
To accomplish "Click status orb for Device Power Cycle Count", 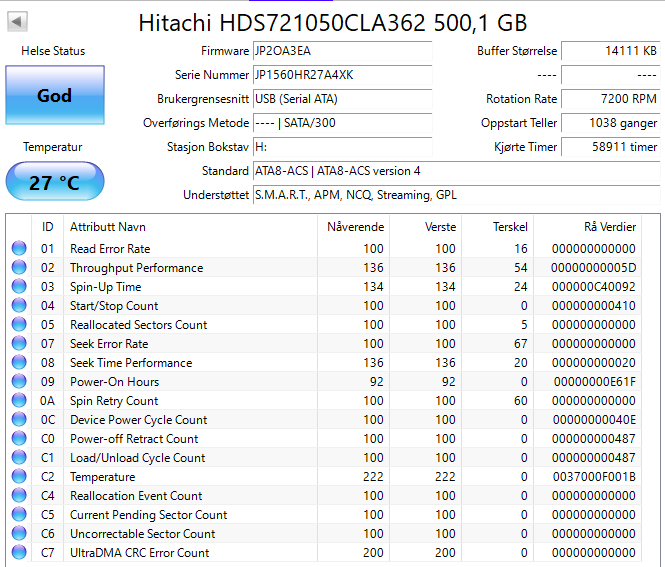I will (x=19, y=419).
